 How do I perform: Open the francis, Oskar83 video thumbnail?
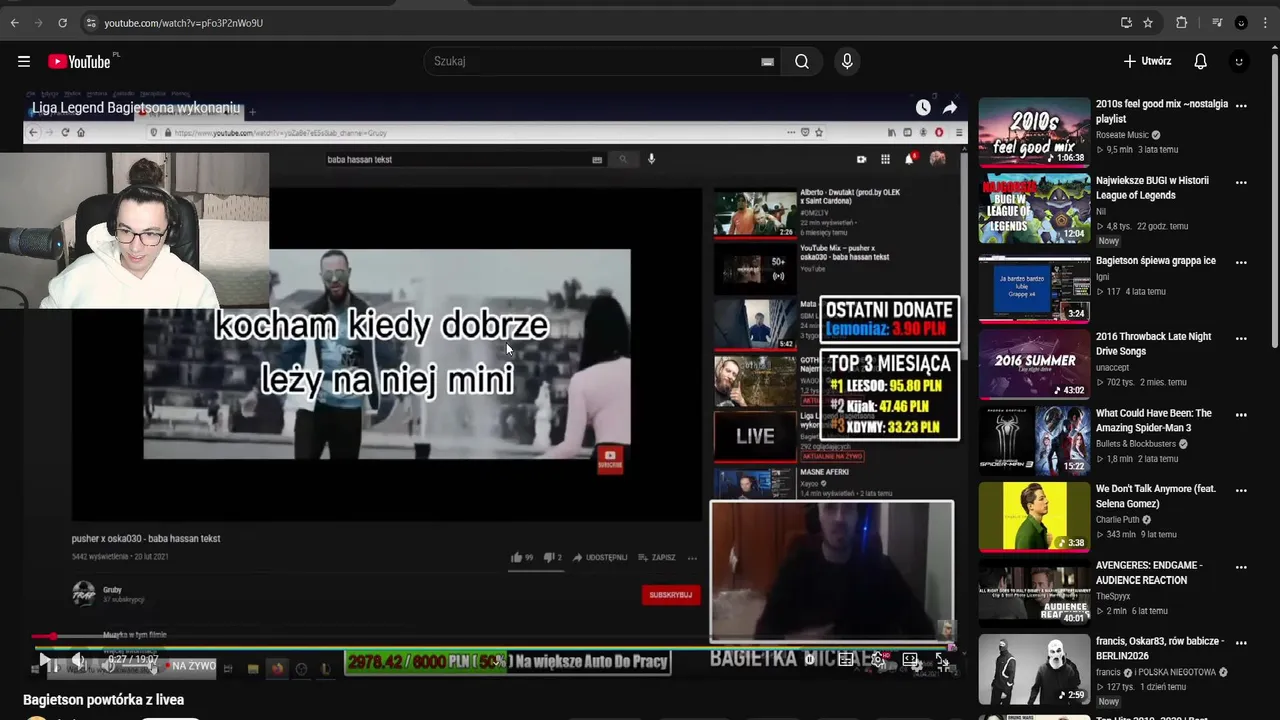click(1034, 669)
